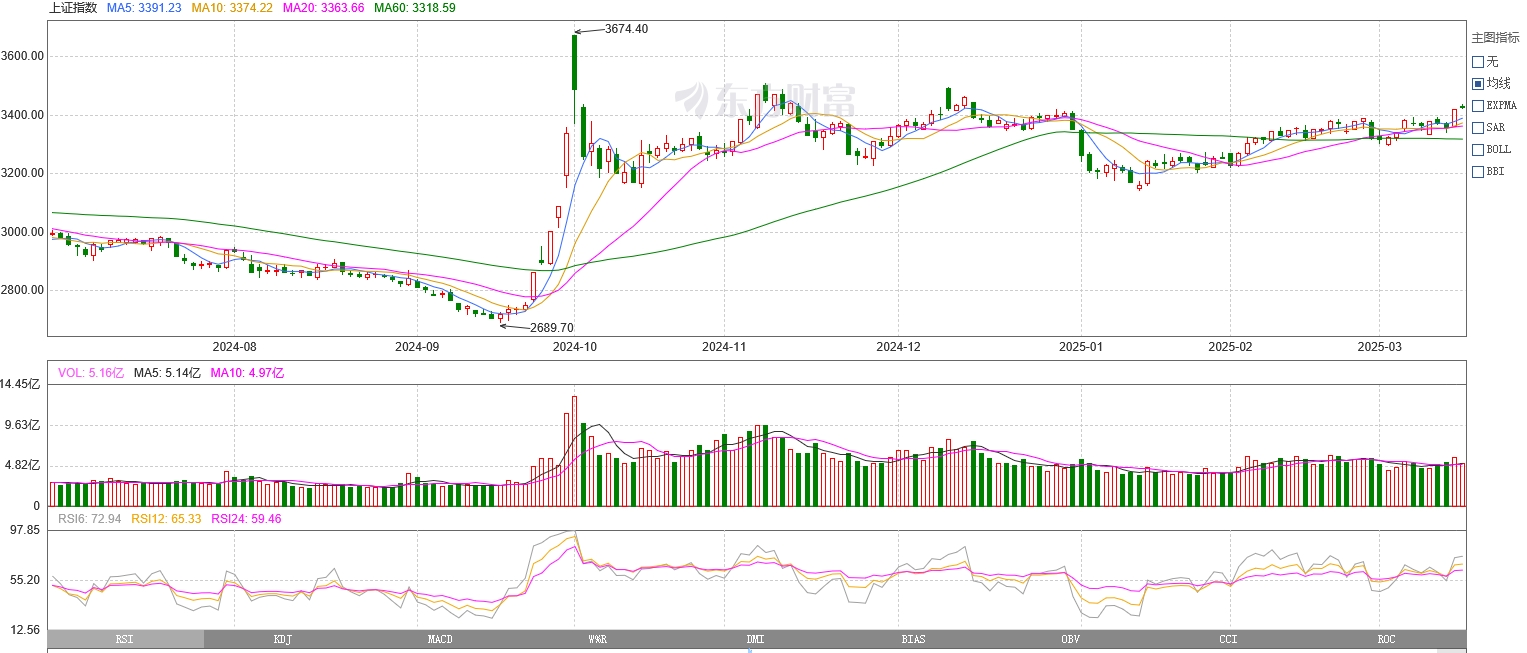Click the volume MA5: 5.14亿 label
1527x653 pixels.
167,373
